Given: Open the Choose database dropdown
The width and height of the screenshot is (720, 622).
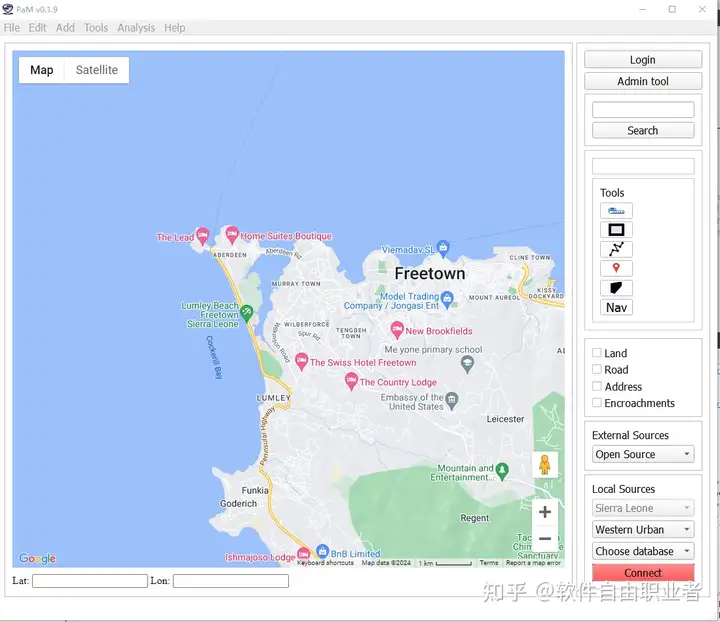Looking at the screenshot, I should (x=643, y=551).
